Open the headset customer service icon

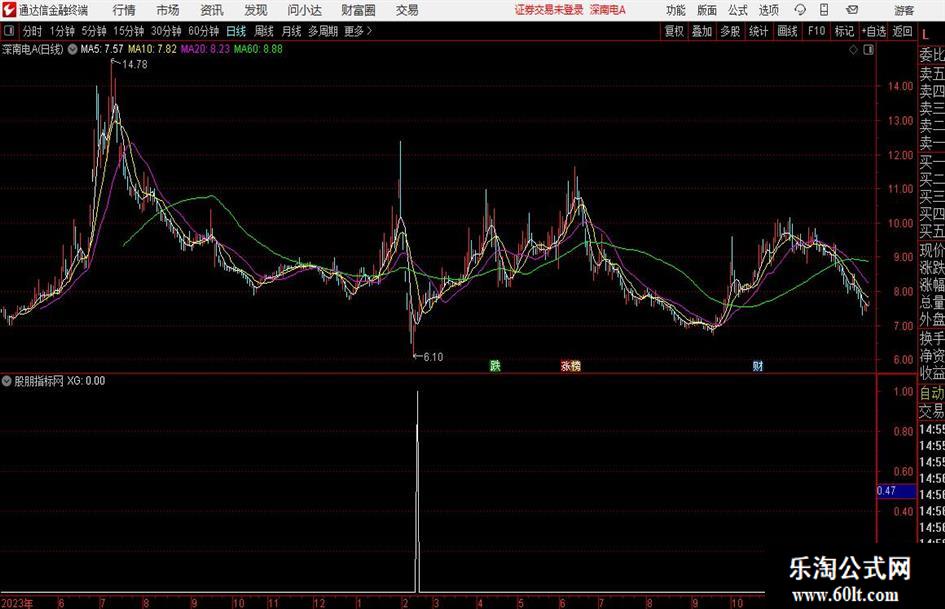click(x=800, y=10)
